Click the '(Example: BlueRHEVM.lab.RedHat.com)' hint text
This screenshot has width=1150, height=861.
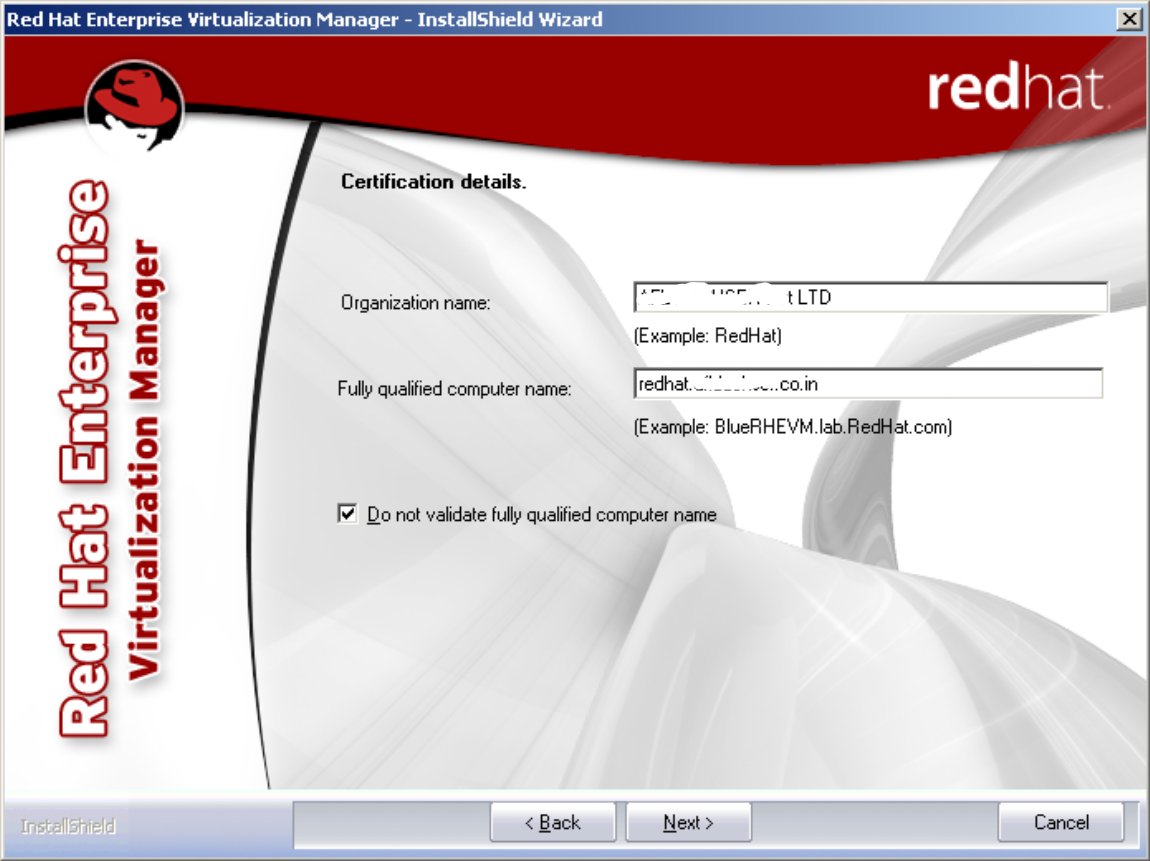pyautogui.click(x=793, y=427)
